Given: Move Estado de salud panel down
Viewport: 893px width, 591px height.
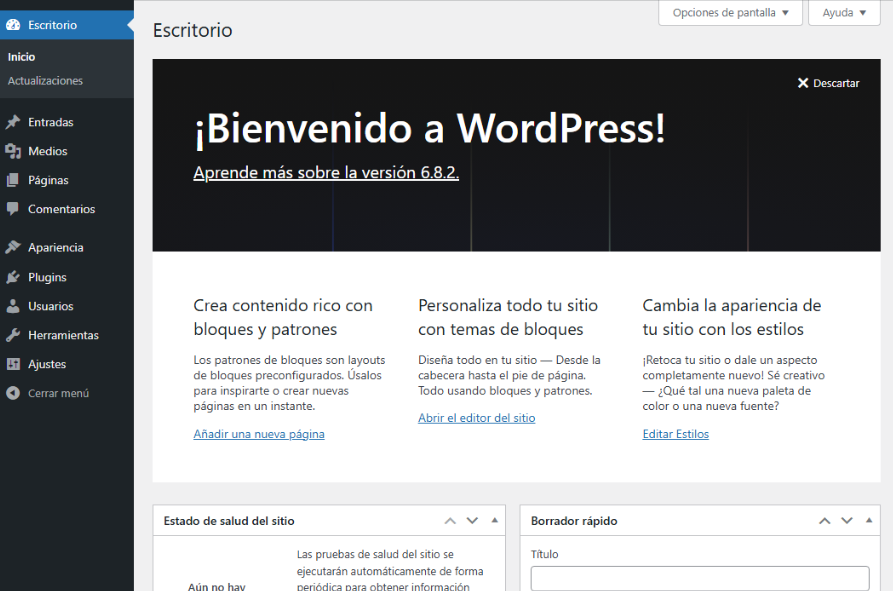Looking at the screenshot, I should coord(472,521).
